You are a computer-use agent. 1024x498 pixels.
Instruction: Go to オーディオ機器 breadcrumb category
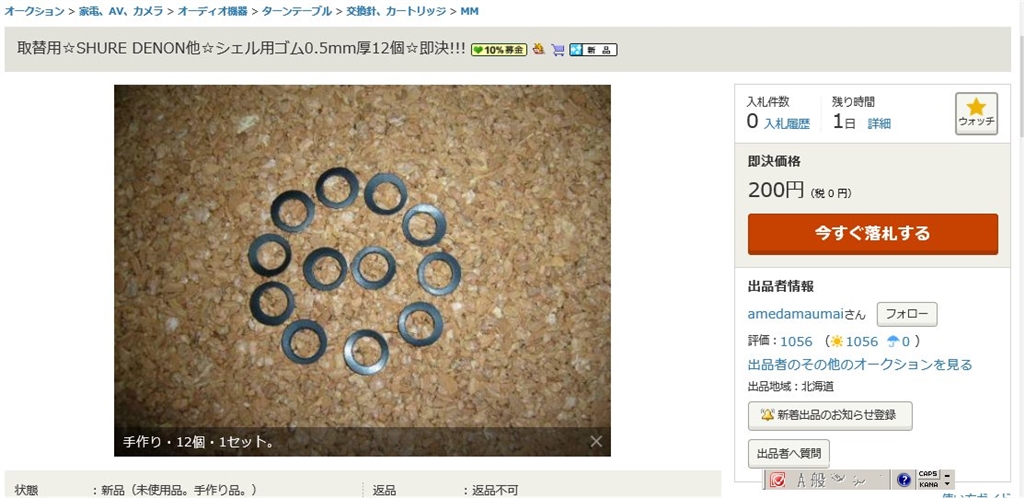pos(213,11)
